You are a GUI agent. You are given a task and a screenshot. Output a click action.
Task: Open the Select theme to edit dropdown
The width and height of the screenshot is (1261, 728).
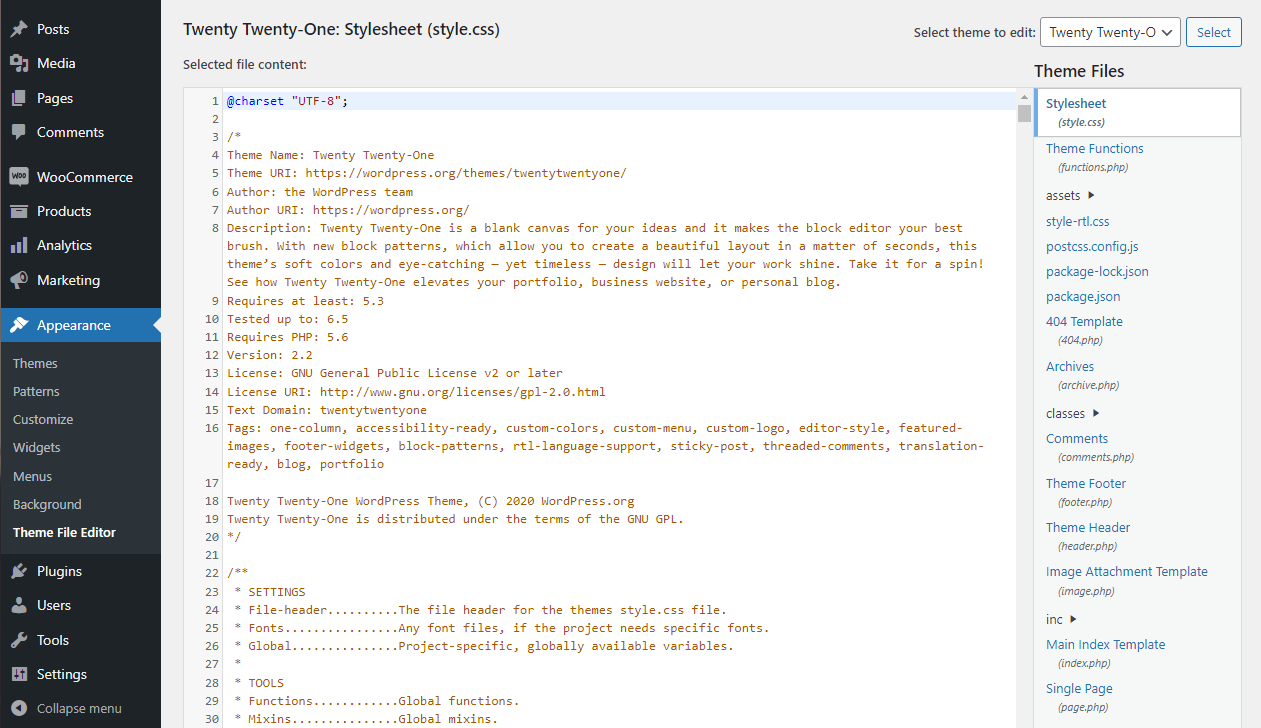1110,32
